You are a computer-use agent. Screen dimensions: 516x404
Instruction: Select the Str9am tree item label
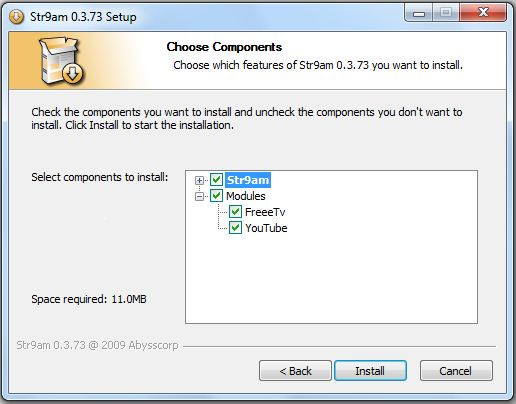point(248,180)
